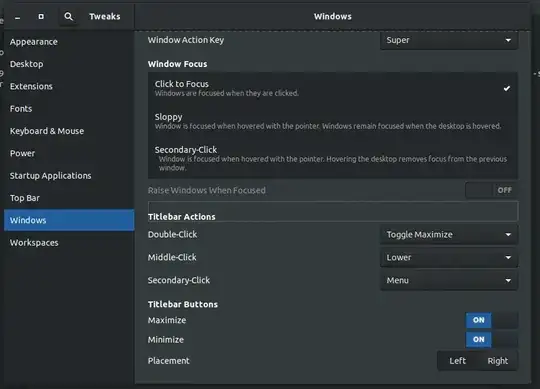
Task: Open the Window Action Key dropdown
Action: 449,40
